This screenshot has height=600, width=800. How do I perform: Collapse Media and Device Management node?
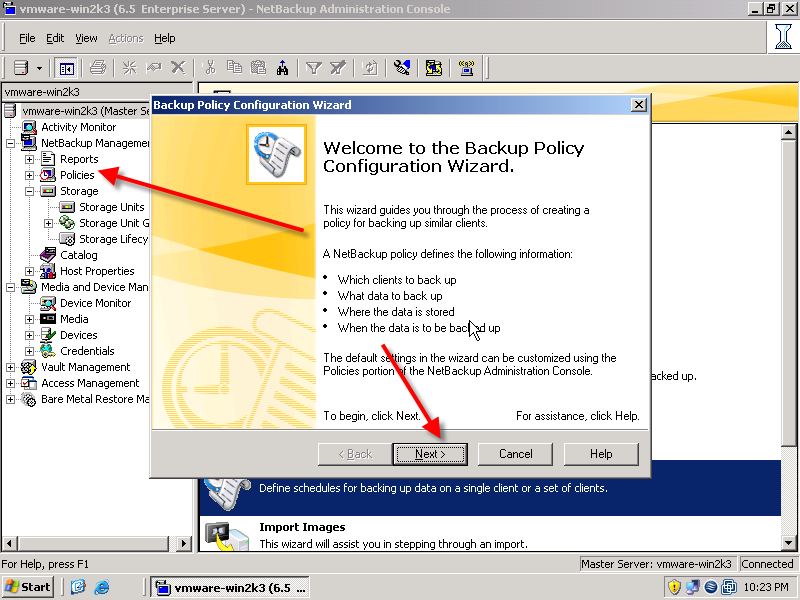(x=10, y=287)
